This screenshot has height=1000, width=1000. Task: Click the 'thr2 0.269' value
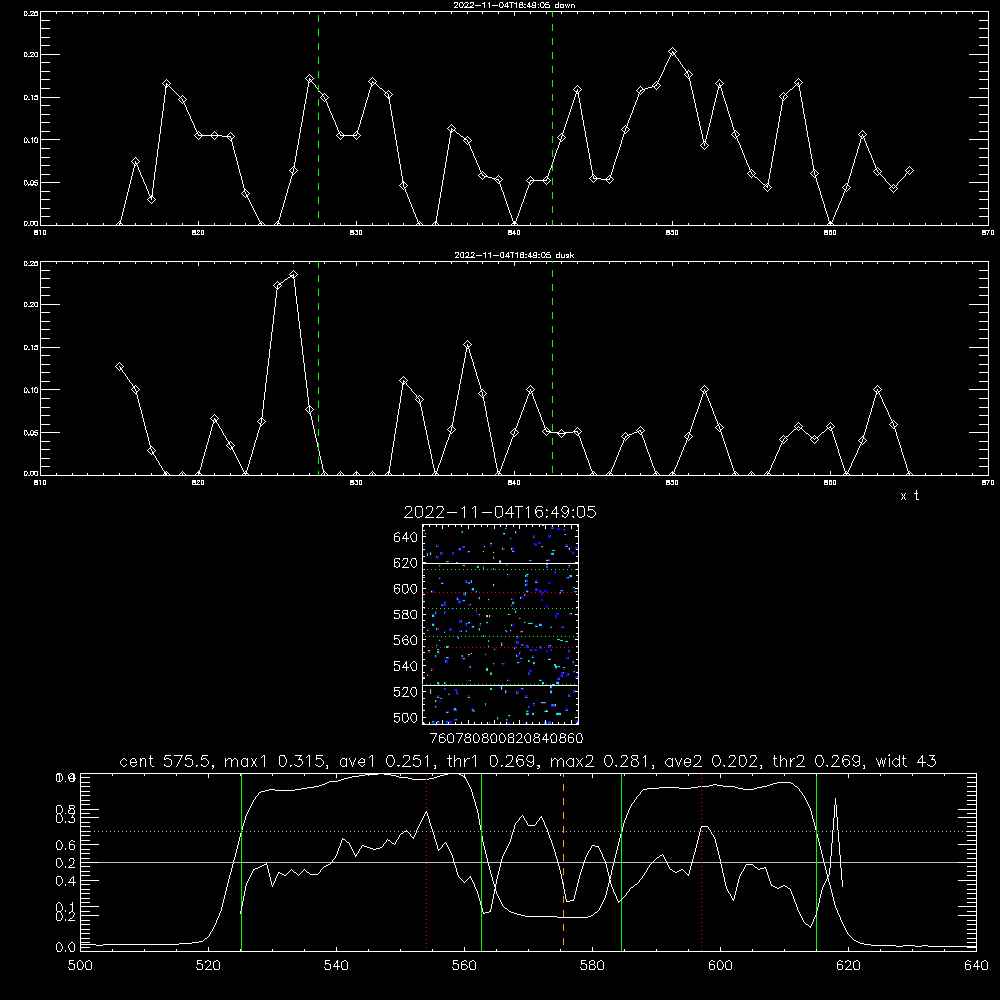(x=818, y=761)
